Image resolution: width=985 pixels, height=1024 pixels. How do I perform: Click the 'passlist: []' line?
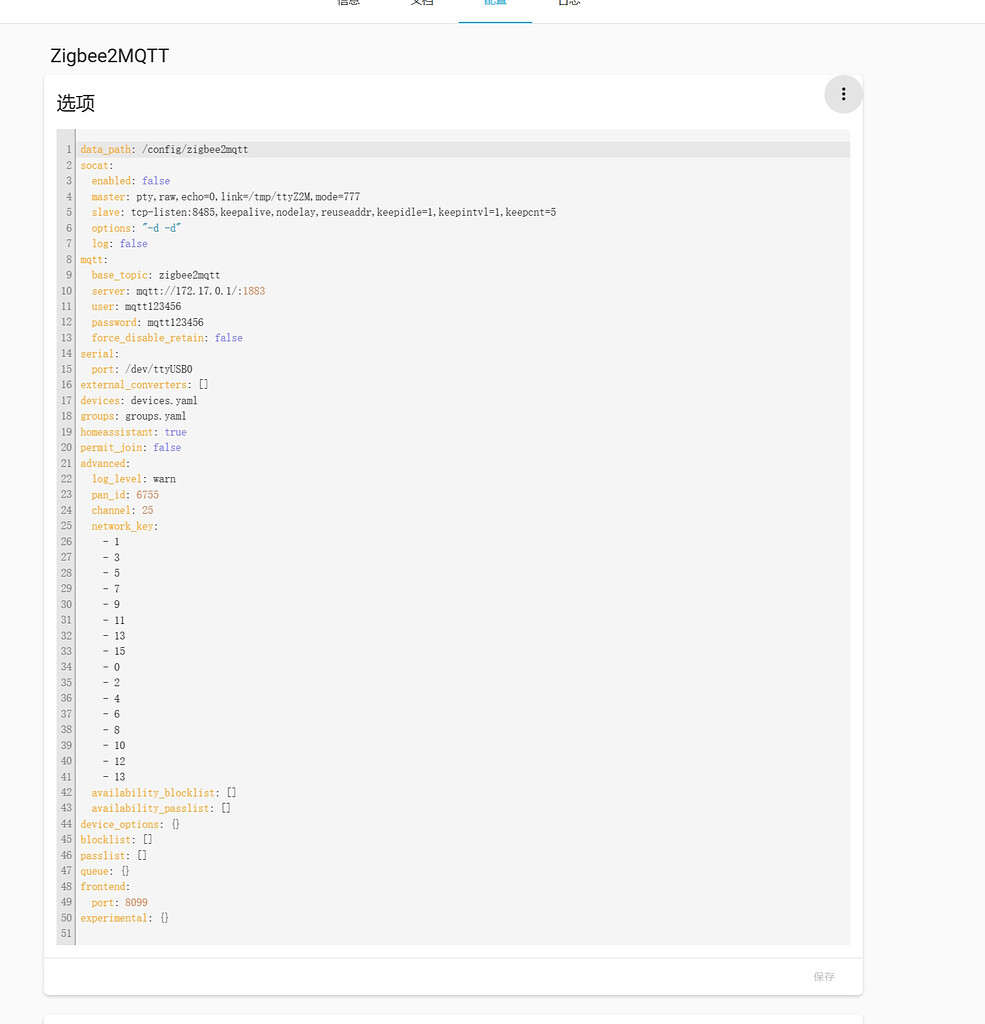(114, 855)
